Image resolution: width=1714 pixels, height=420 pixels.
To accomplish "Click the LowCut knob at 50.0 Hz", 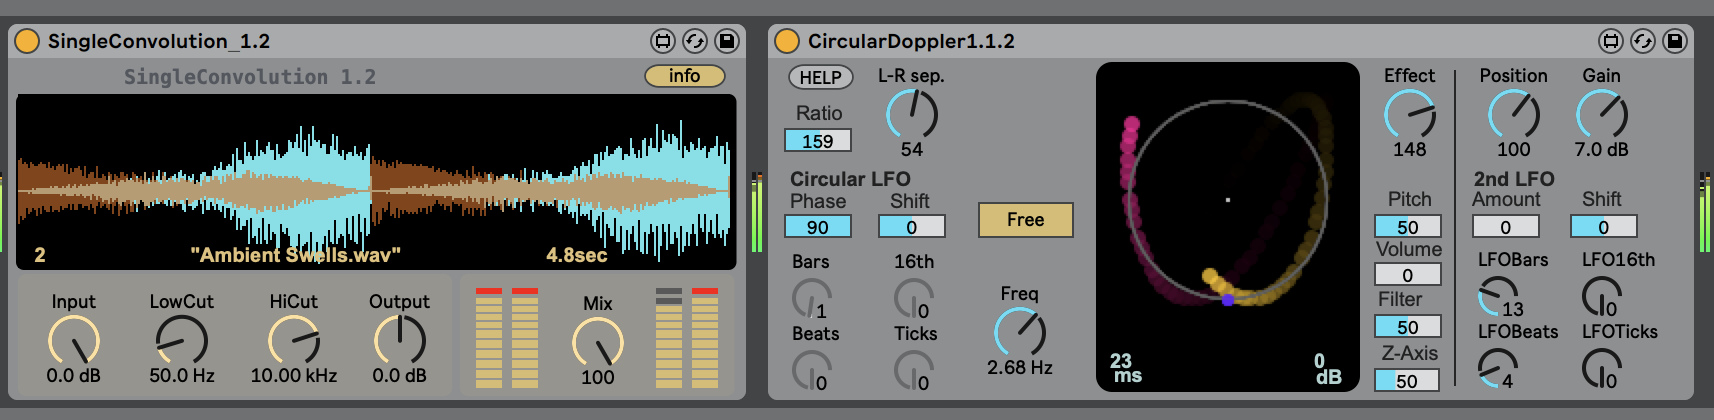I will 182,341.
